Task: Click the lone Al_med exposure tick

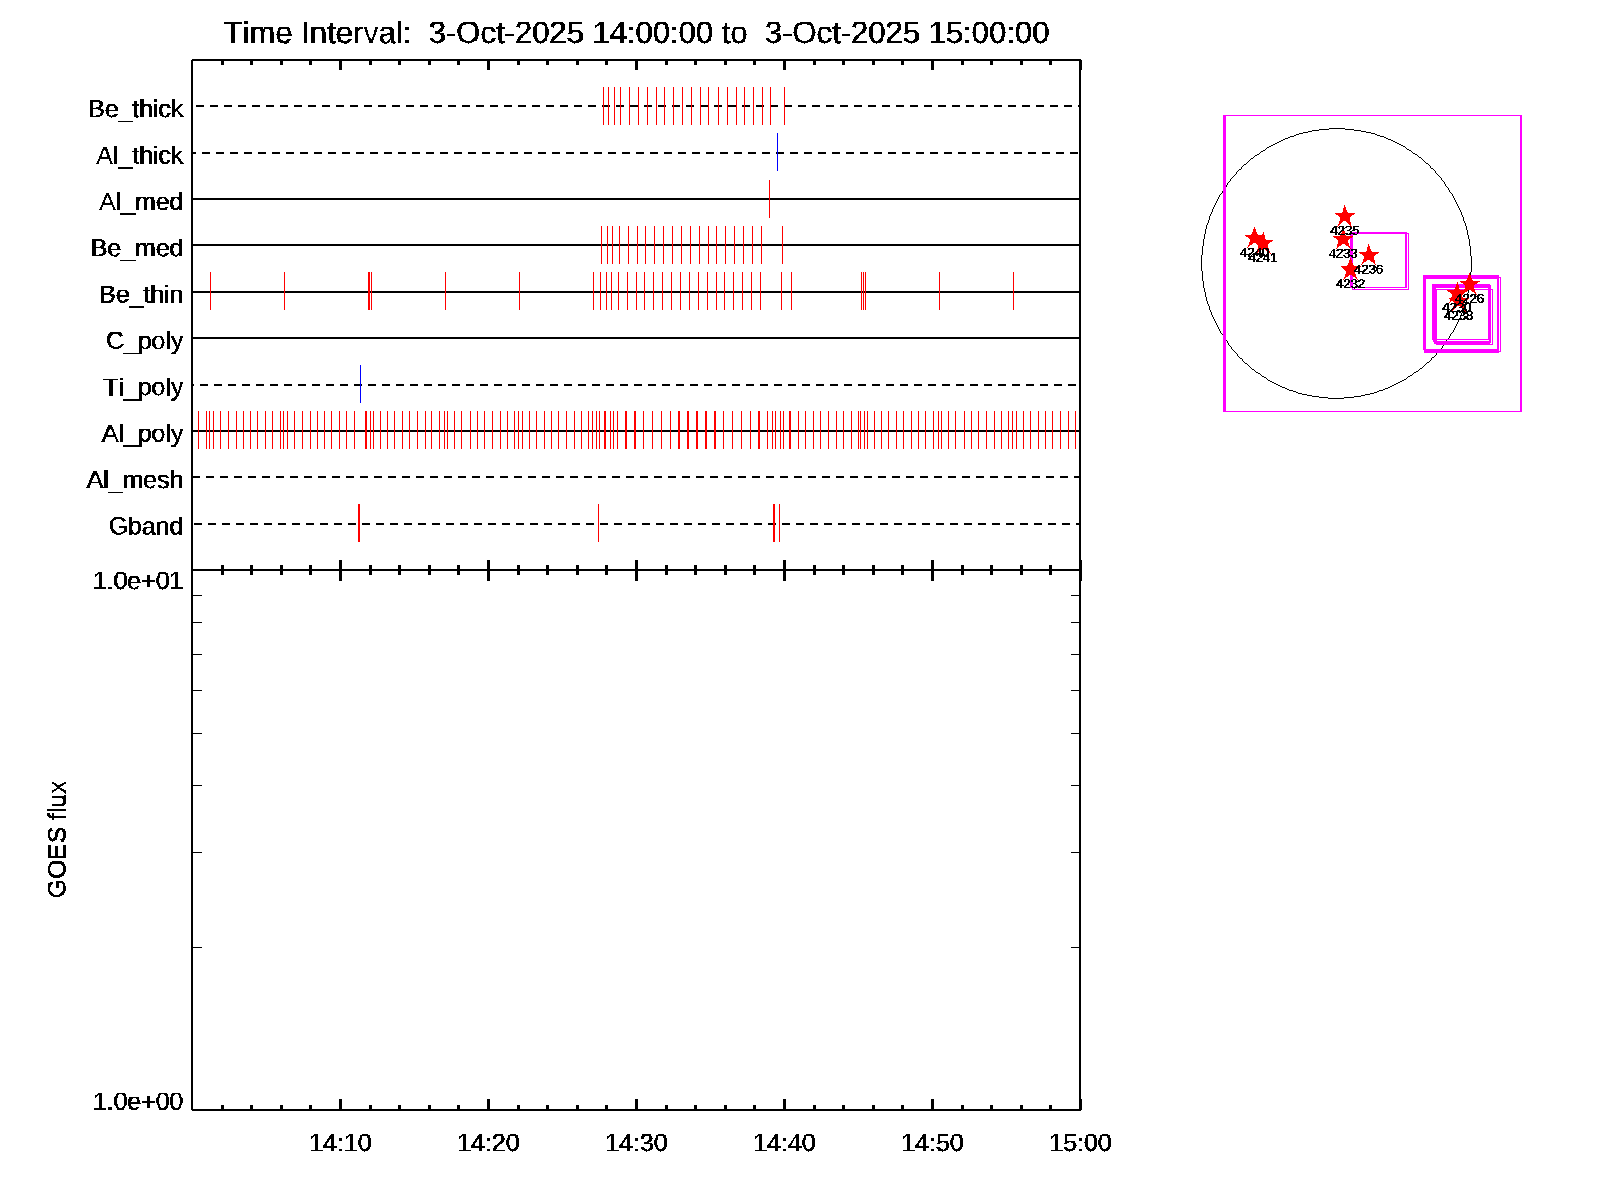Action: (x=769, y=199)
